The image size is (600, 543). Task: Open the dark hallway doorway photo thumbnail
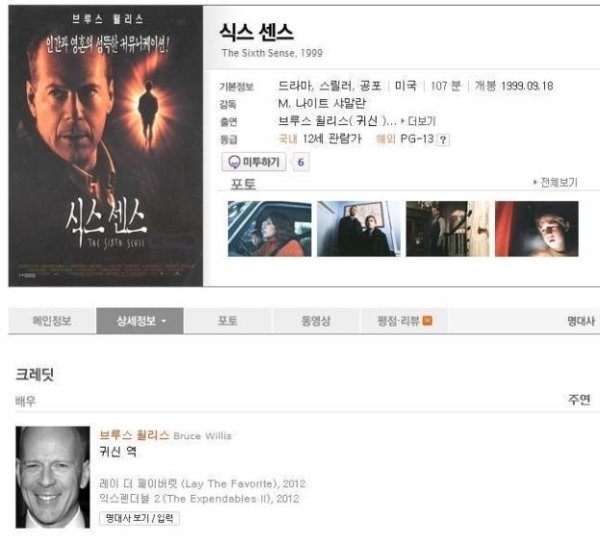pos(447,228)
